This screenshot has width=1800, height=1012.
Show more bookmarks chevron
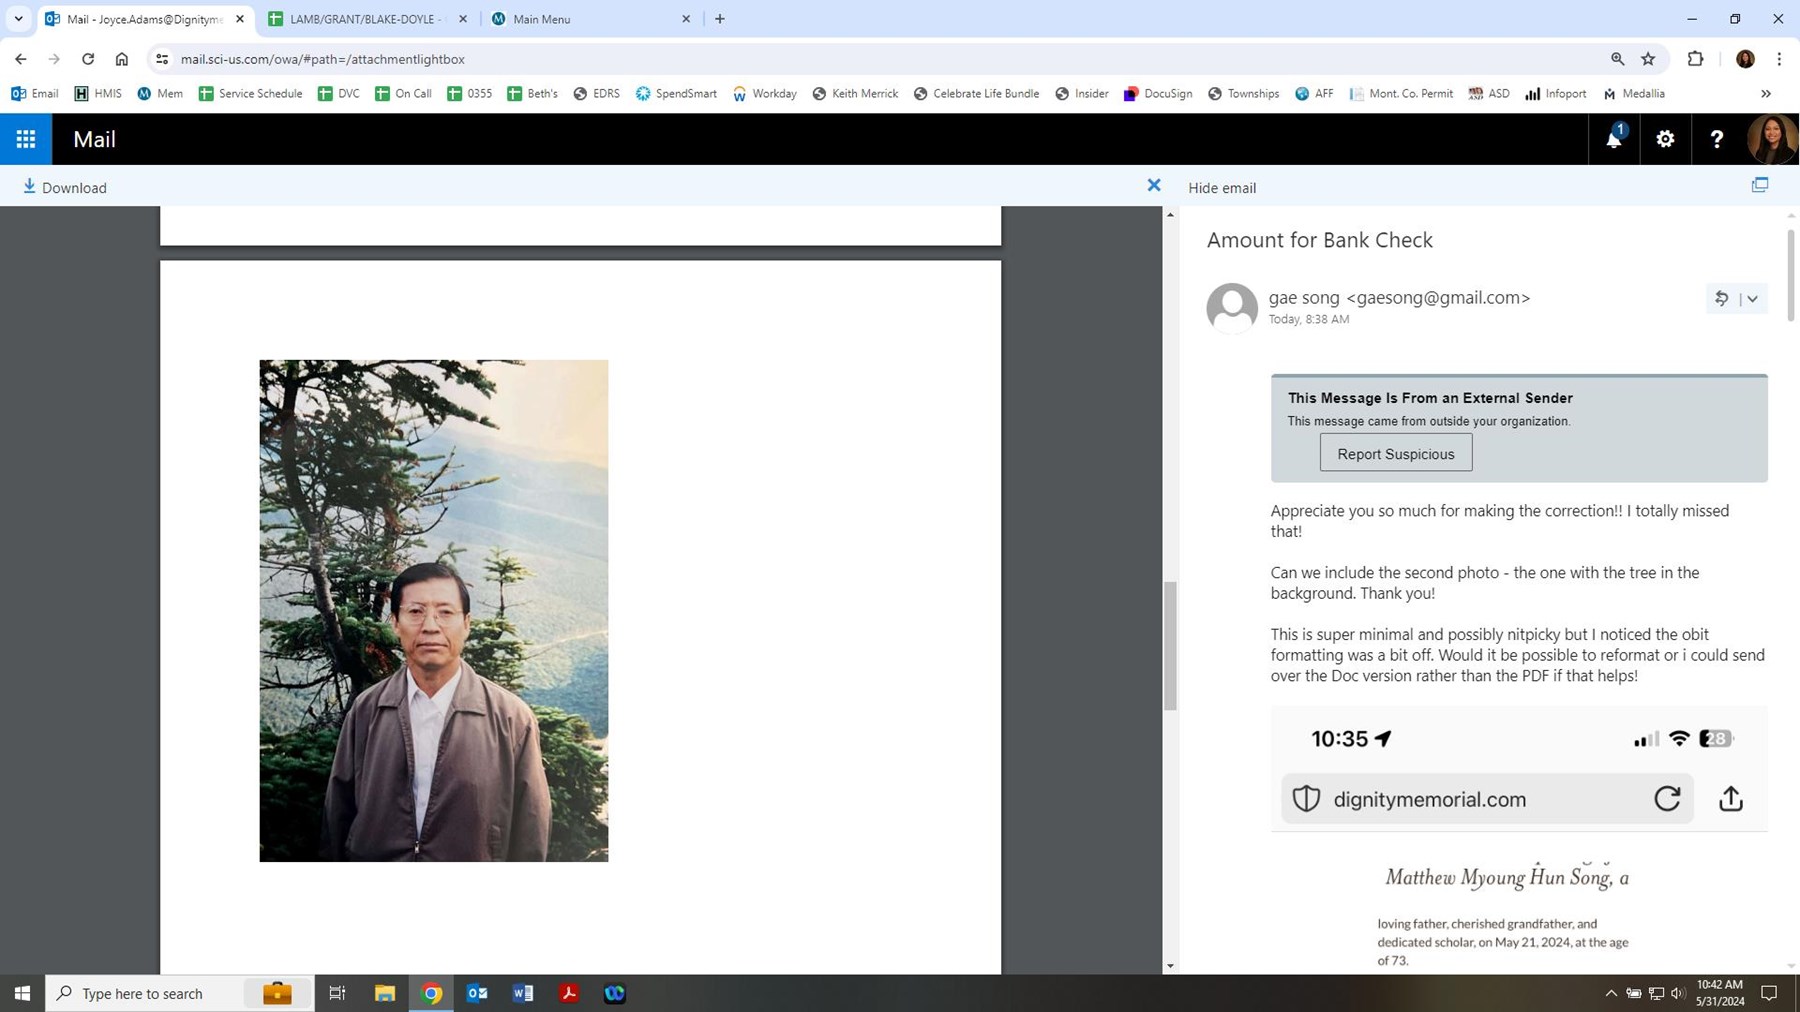[x=1765, y=93]
